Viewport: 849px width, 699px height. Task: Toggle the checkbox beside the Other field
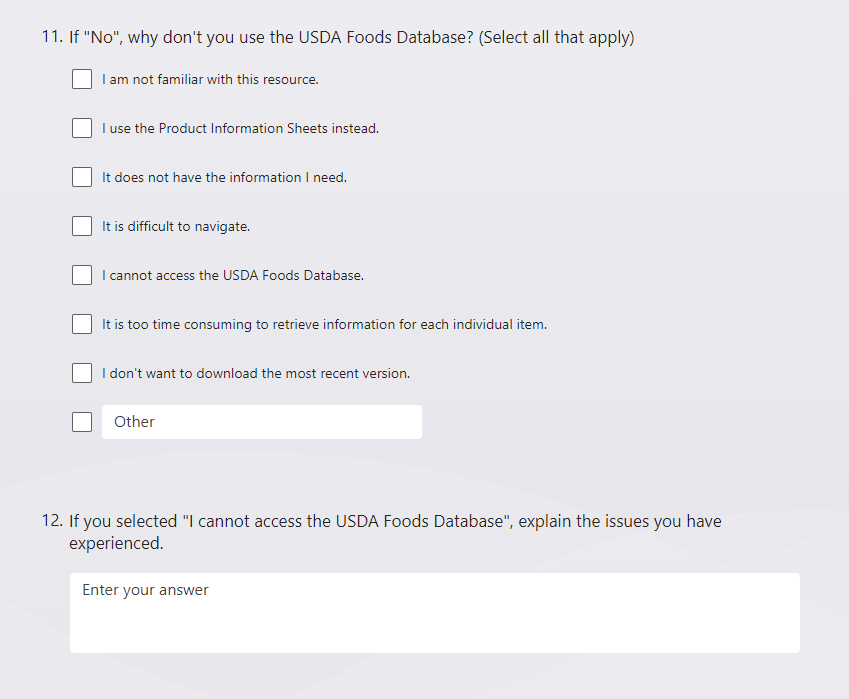pyautogui.click(x=82, y=422)
